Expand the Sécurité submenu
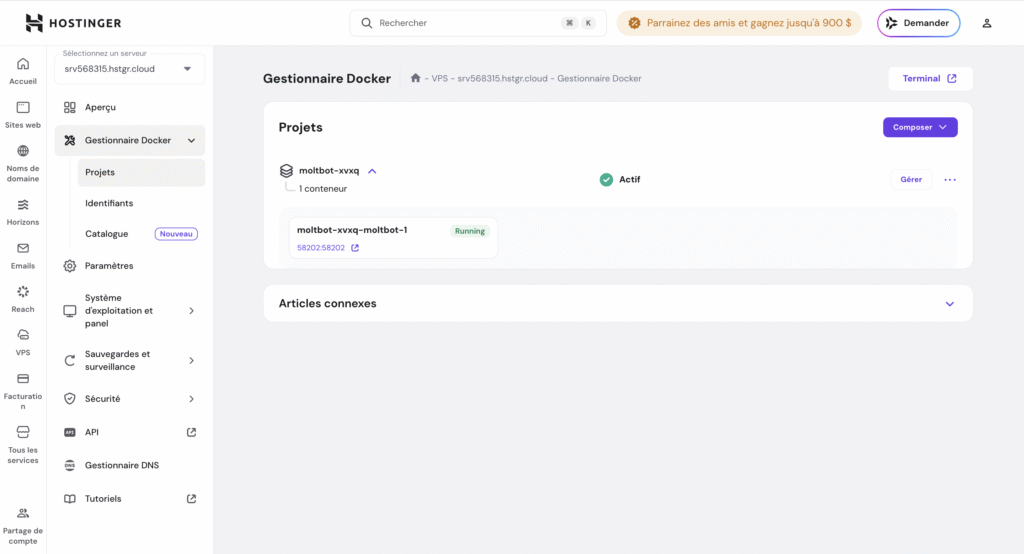 click(x=191, y=399)
